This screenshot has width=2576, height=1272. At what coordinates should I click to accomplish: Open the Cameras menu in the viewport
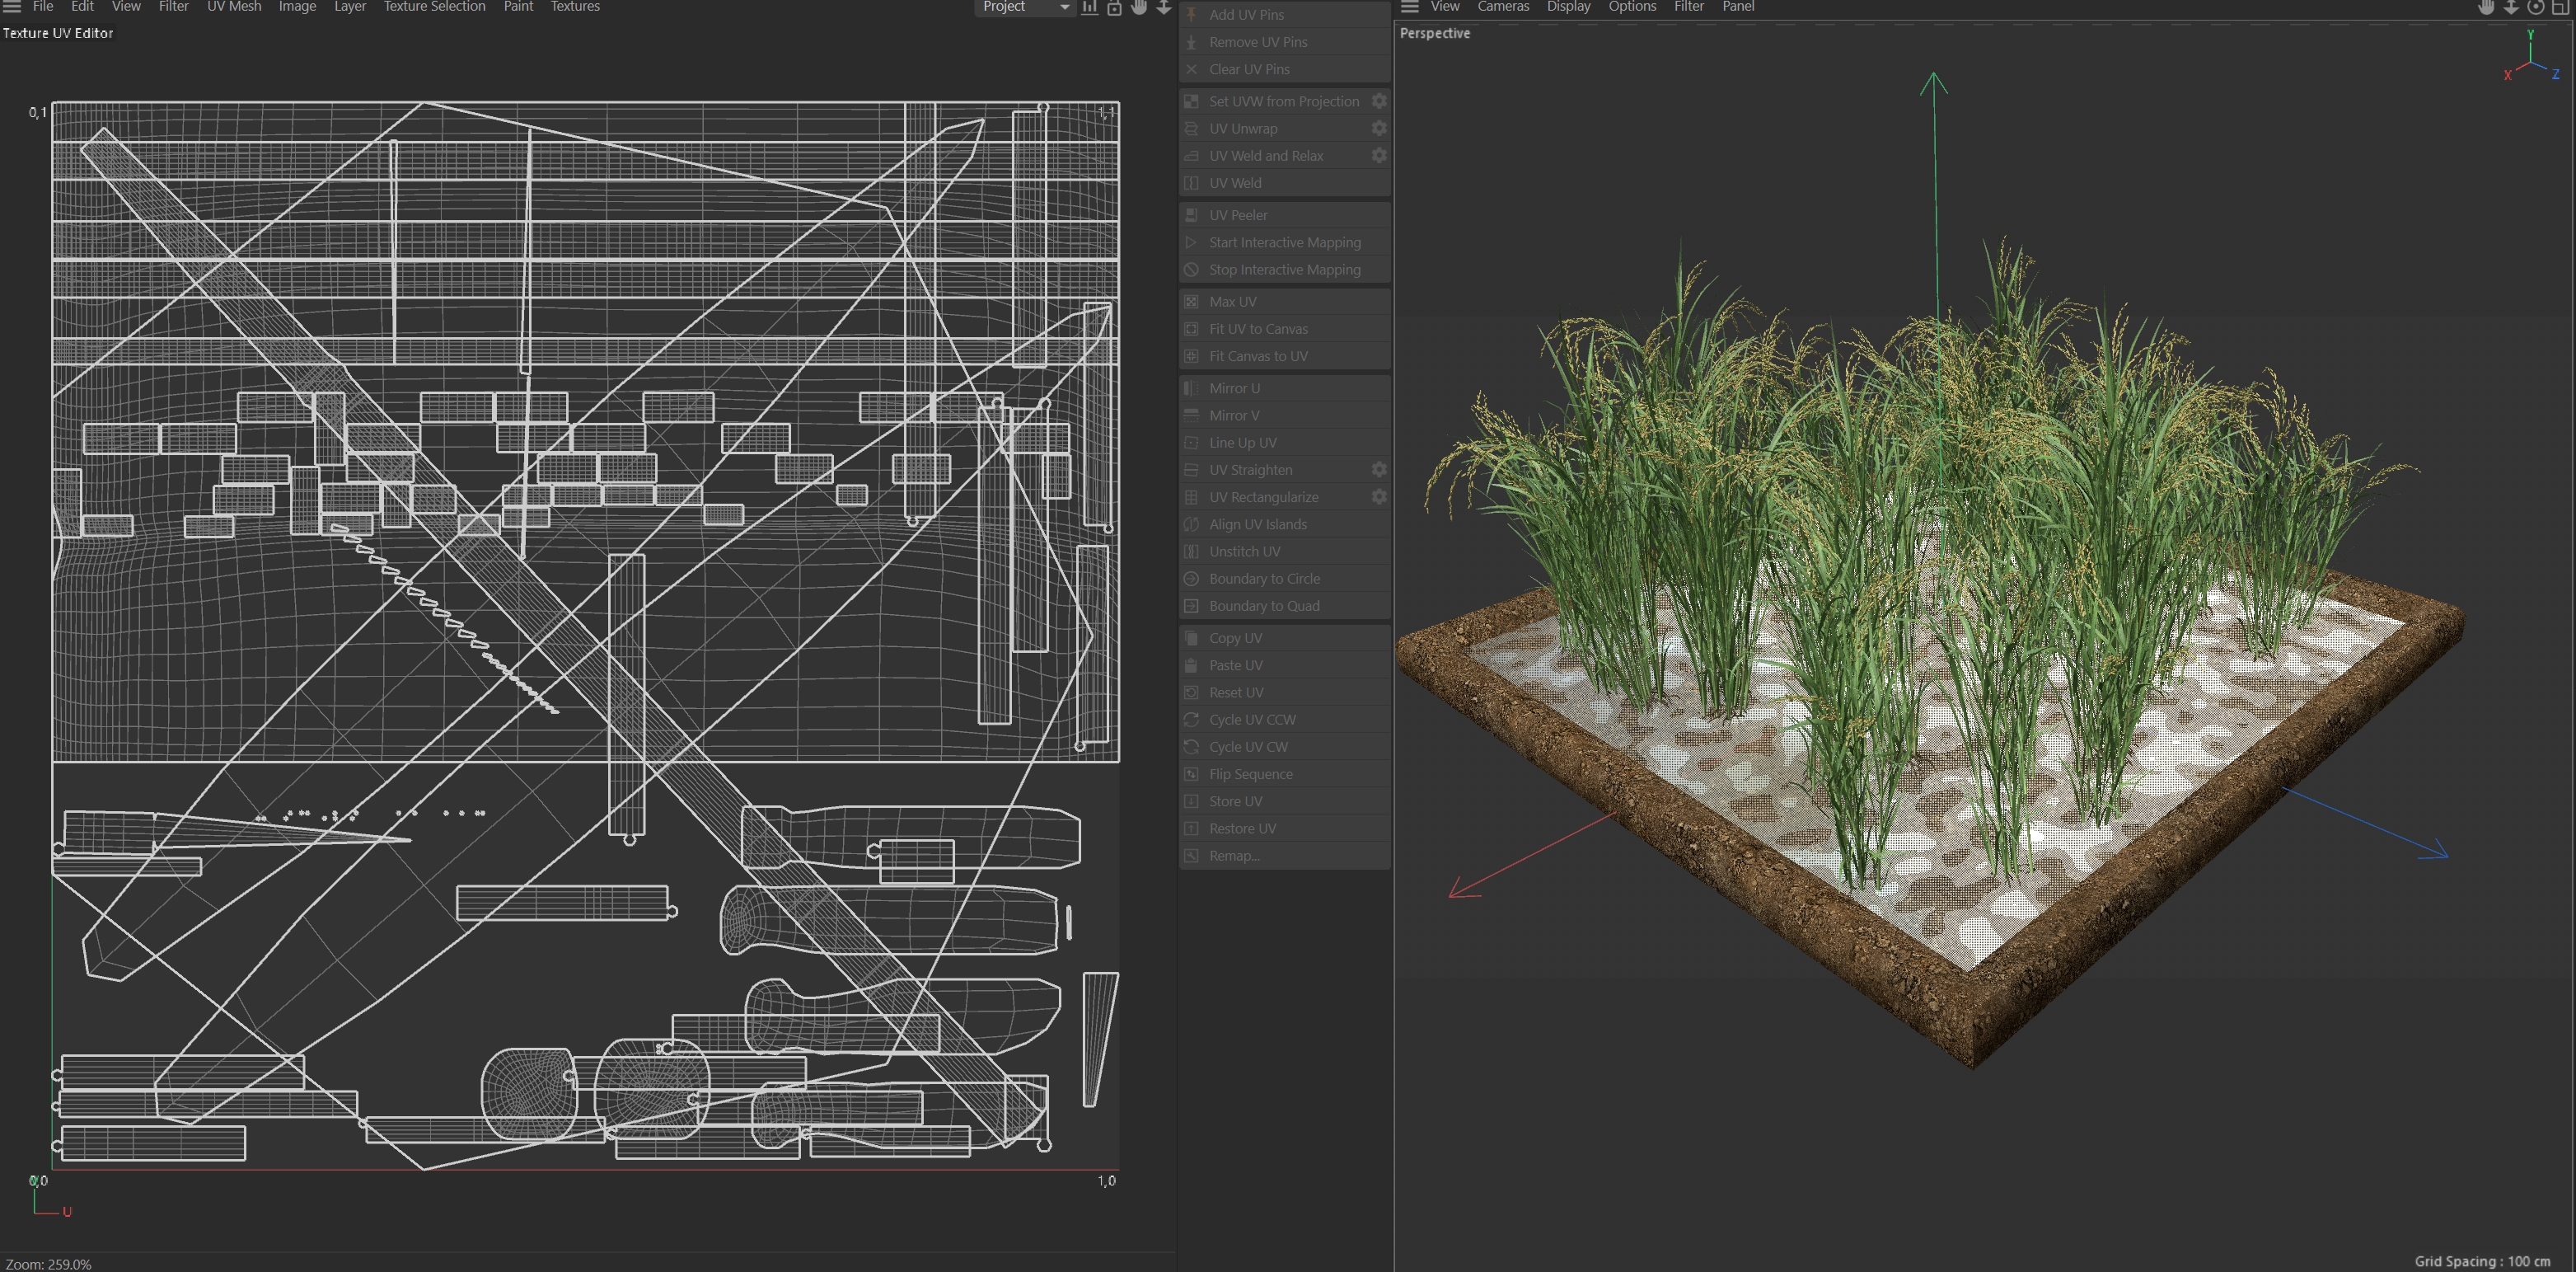click(1503, 7)
